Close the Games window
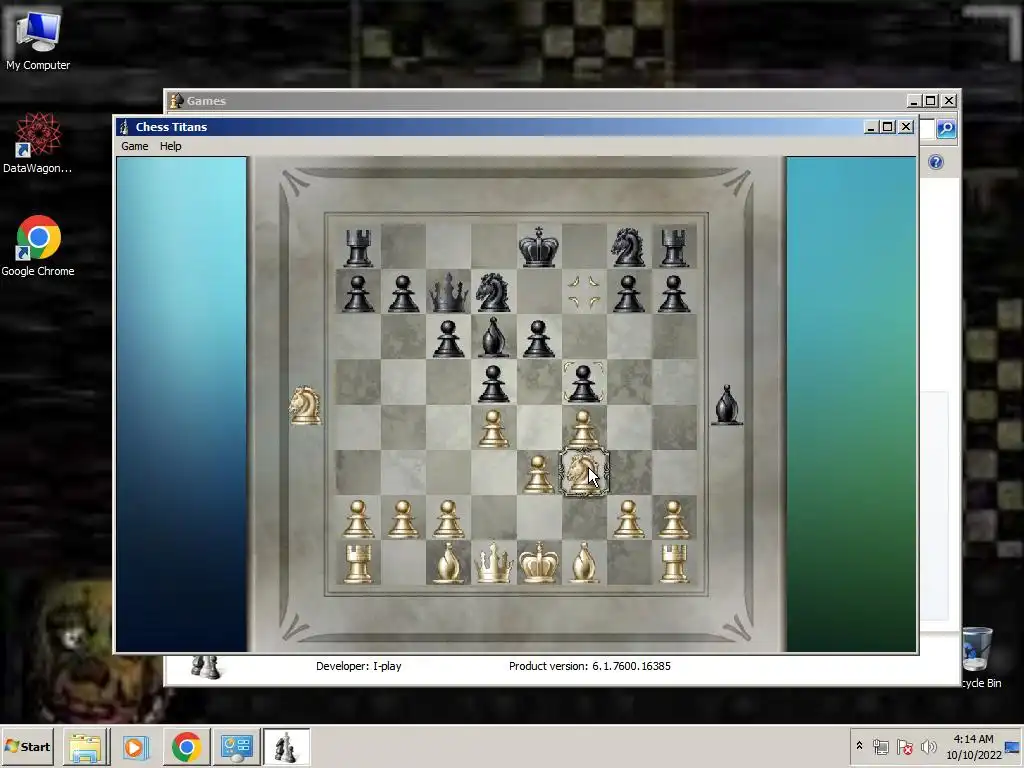 950,101
